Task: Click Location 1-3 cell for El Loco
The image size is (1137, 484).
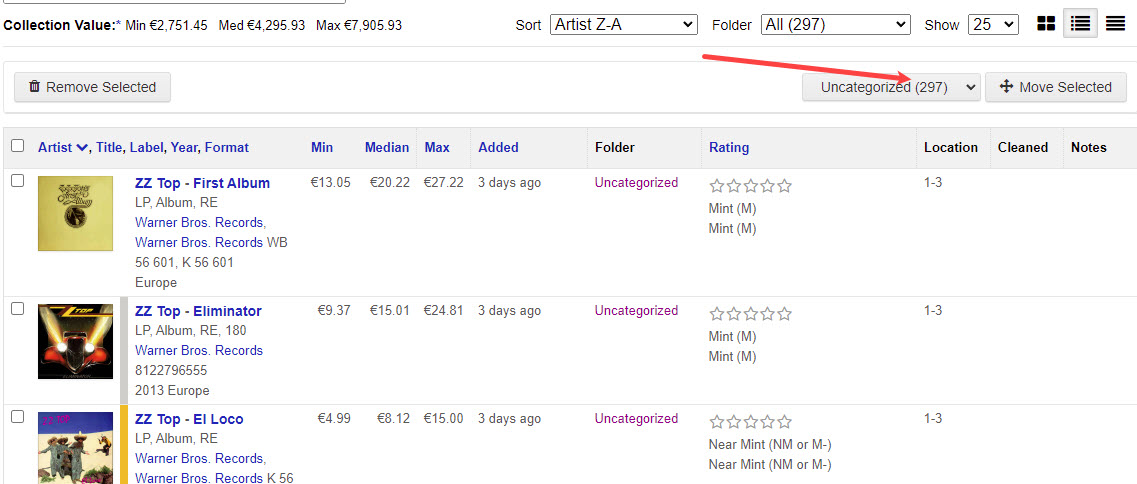Action: click(933, 419)
